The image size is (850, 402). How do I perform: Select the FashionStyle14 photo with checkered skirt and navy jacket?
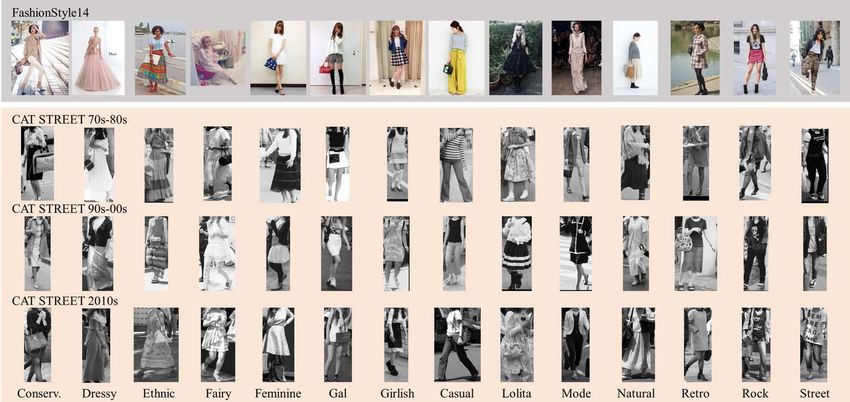point(396,57)
